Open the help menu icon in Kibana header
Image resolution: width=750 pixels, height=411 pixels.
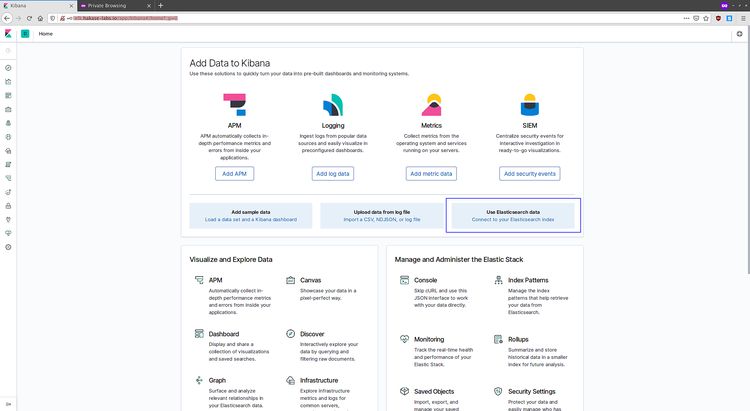[739, 33]
